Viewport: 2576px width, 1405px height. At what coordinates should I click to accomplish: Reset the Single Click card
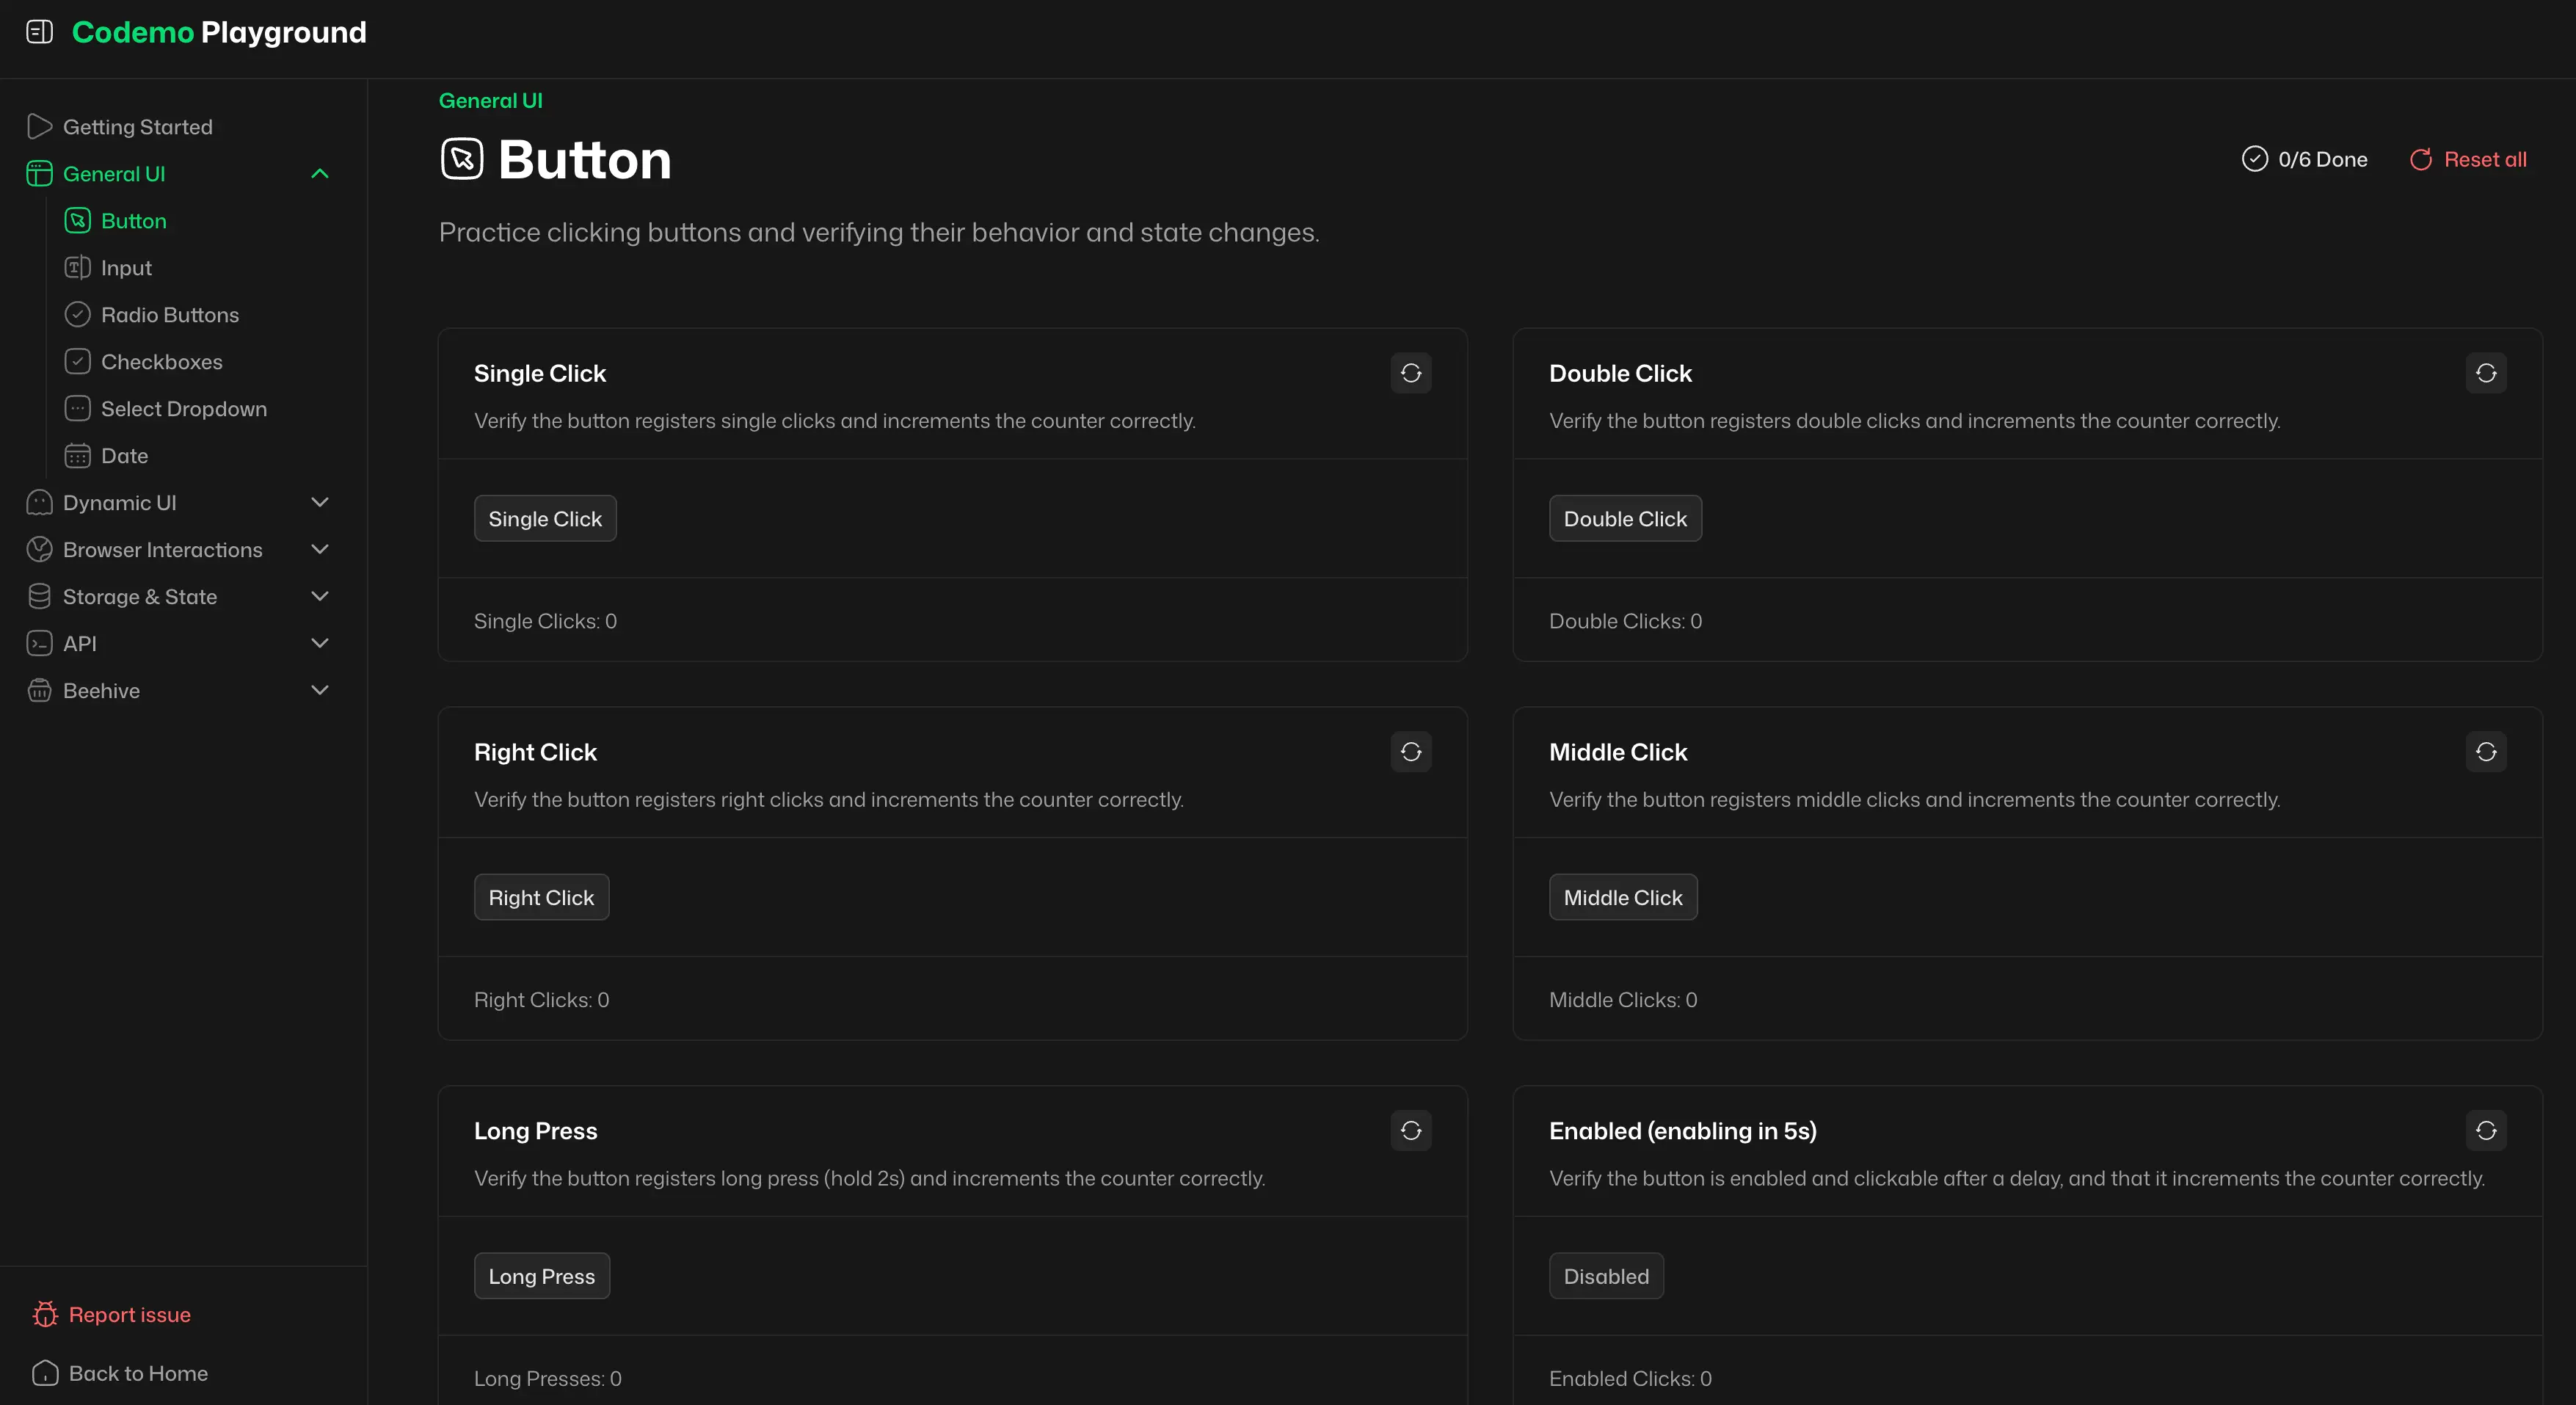point(1411,373)
